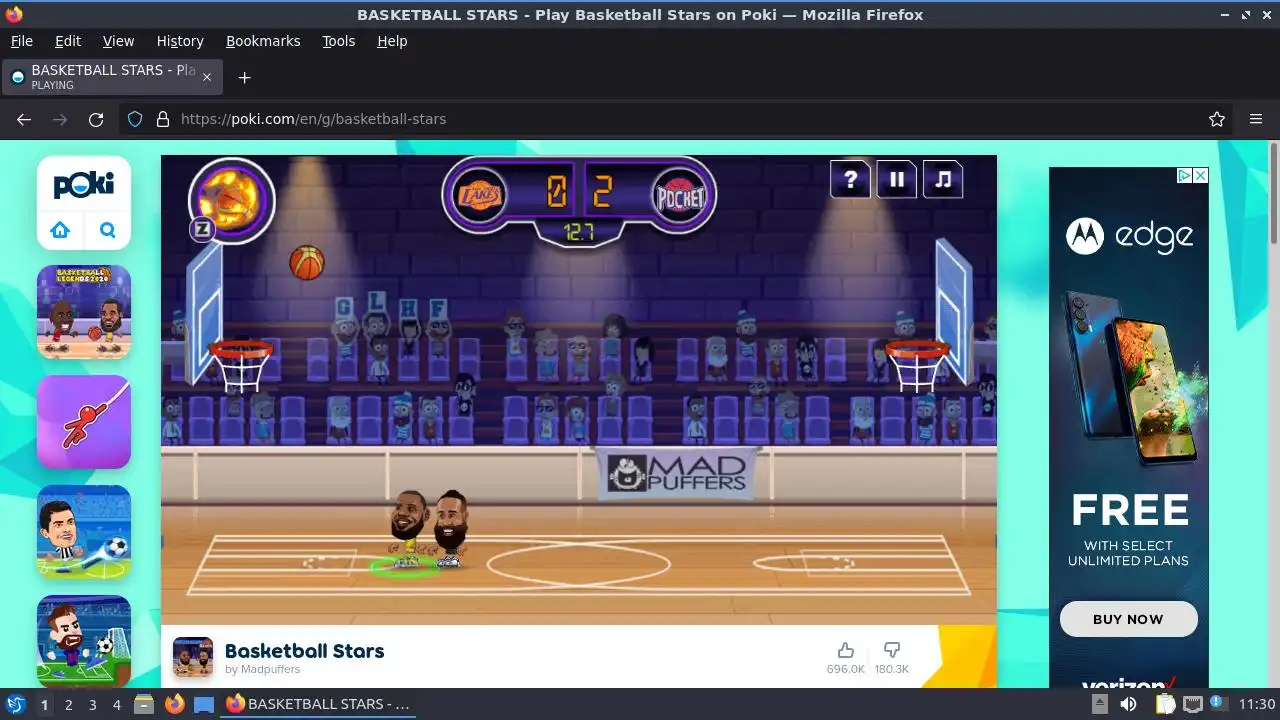Click the Lakers team logo on scoreboard
Viewport: 1280px width, 720px height.
[x=479, y=195]
